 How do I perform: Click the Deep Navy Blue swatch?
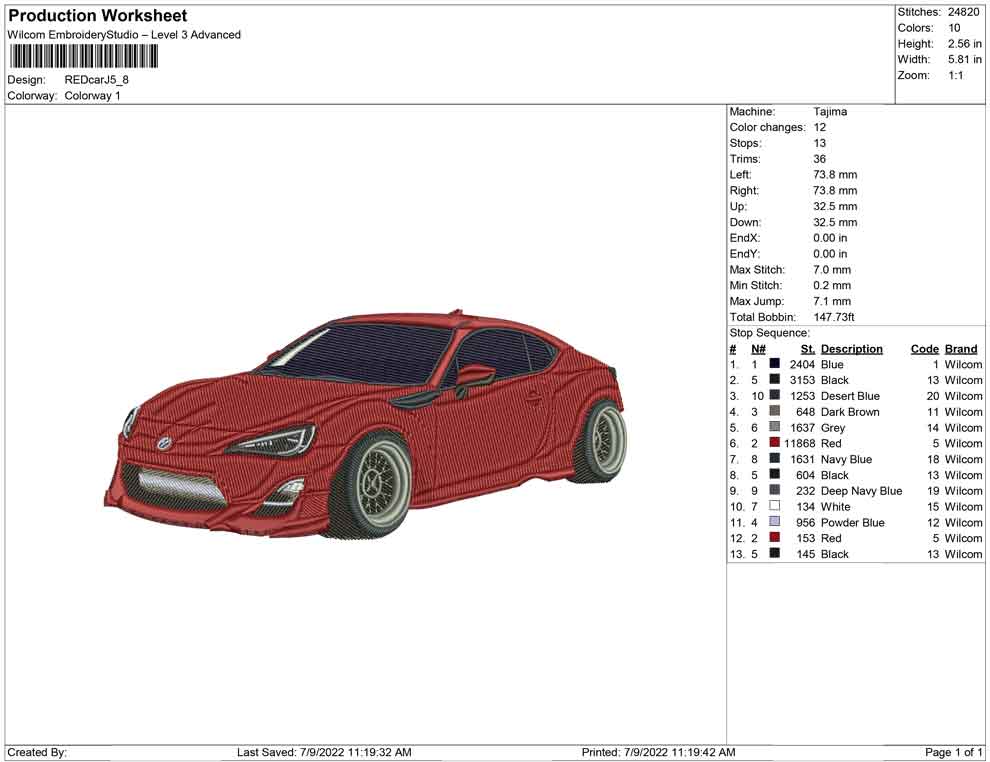(x=775, y=491)
